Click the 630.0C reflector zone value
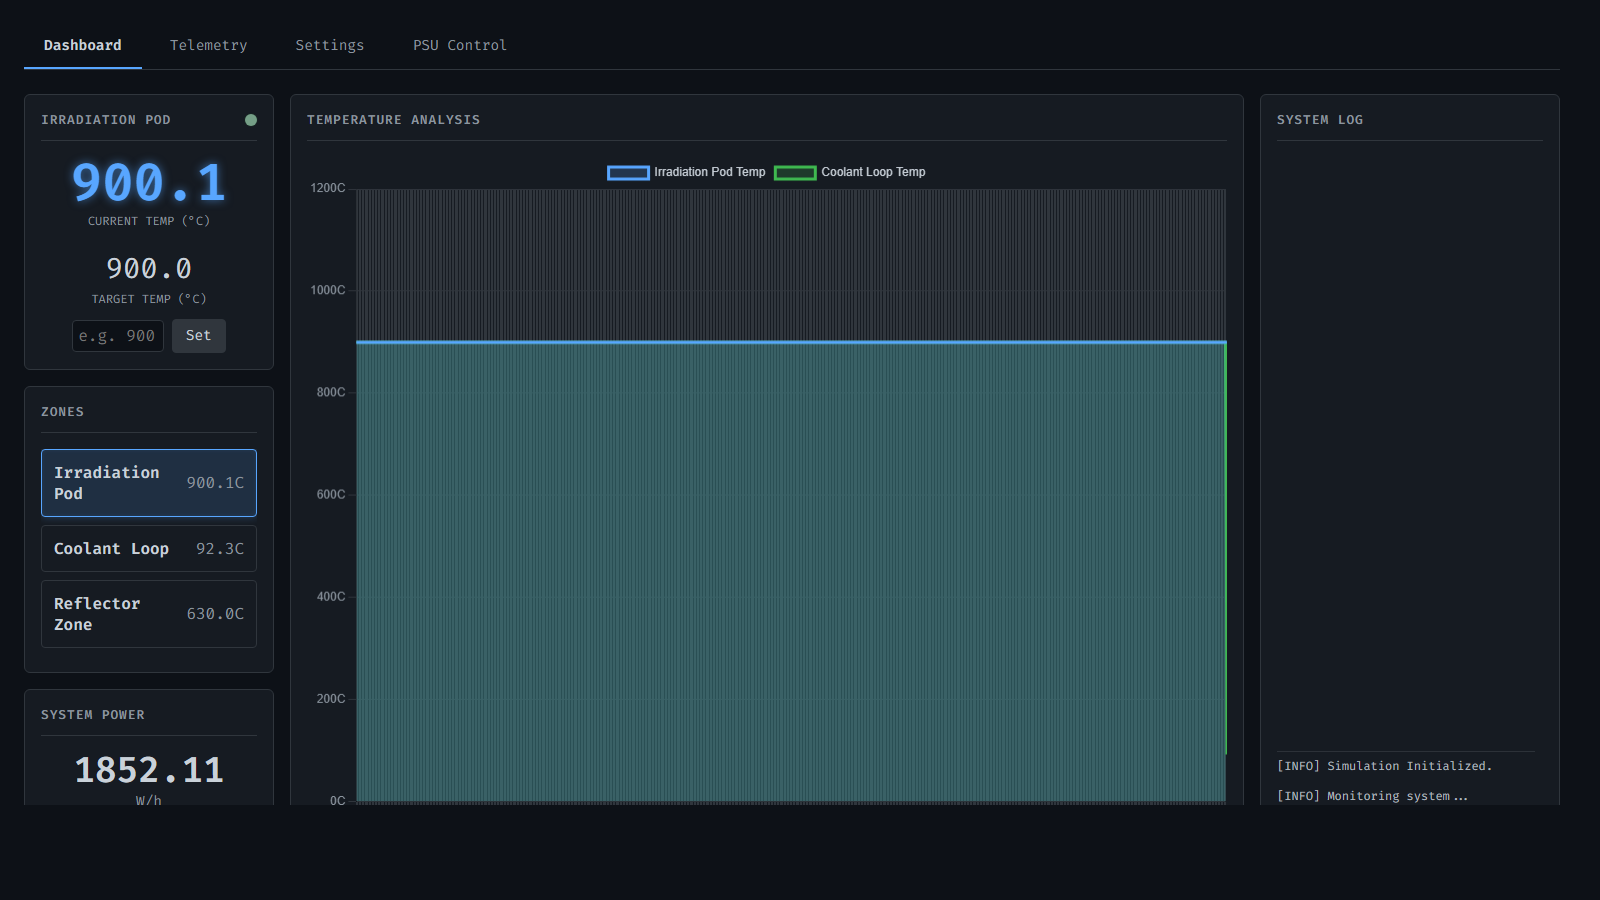Screen dimensions: 1600x900 [215, 614]
